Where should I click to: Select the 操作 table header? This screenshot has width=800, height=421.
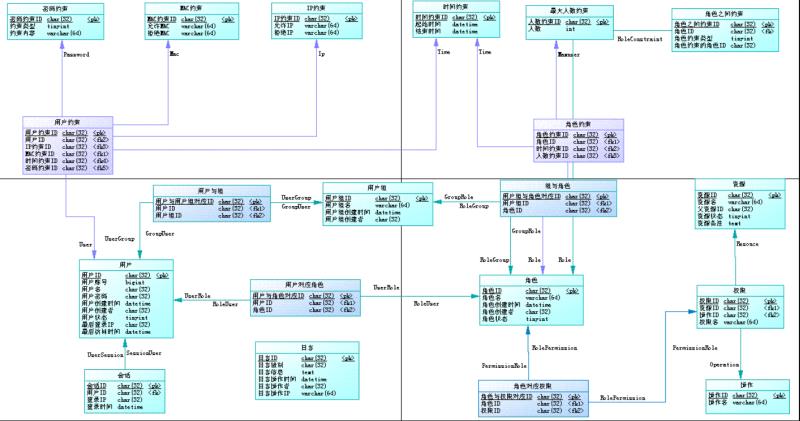click(x=747, y=385)
